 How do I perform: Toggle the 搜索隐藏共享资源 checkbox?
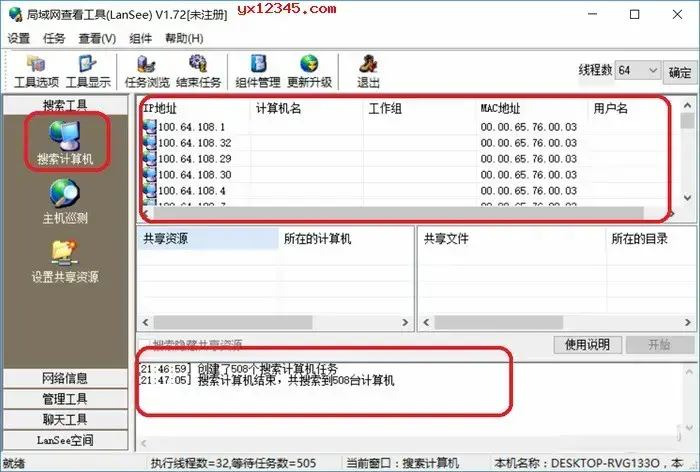pyautogui.click(x=145, y=344)
